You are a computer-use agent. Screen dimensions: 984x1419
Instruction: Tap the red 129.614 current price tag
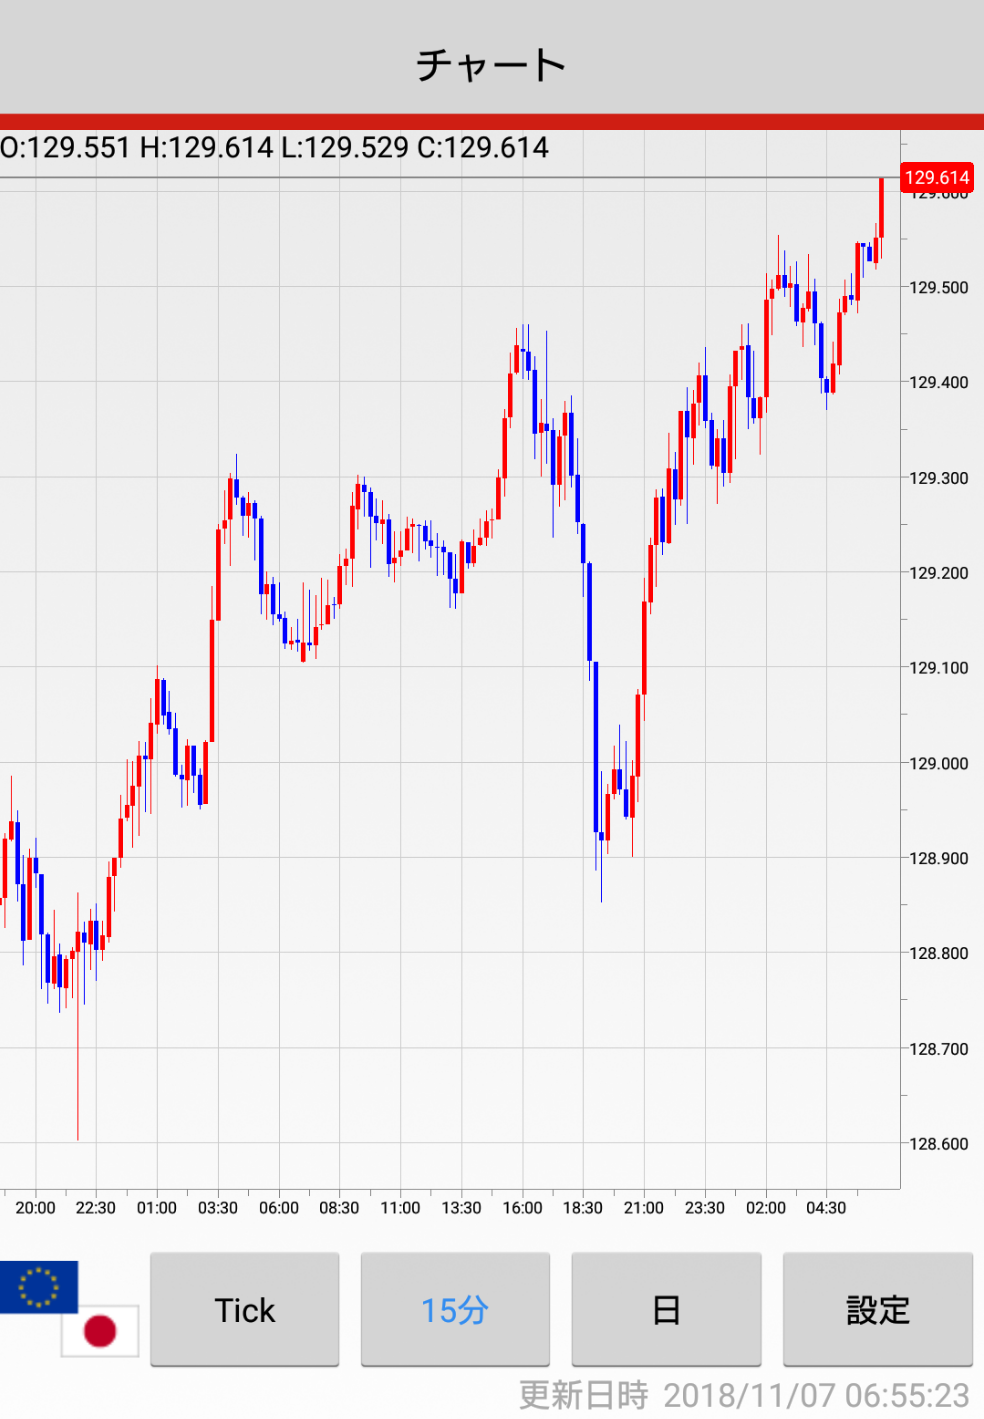tap(936, 178)
